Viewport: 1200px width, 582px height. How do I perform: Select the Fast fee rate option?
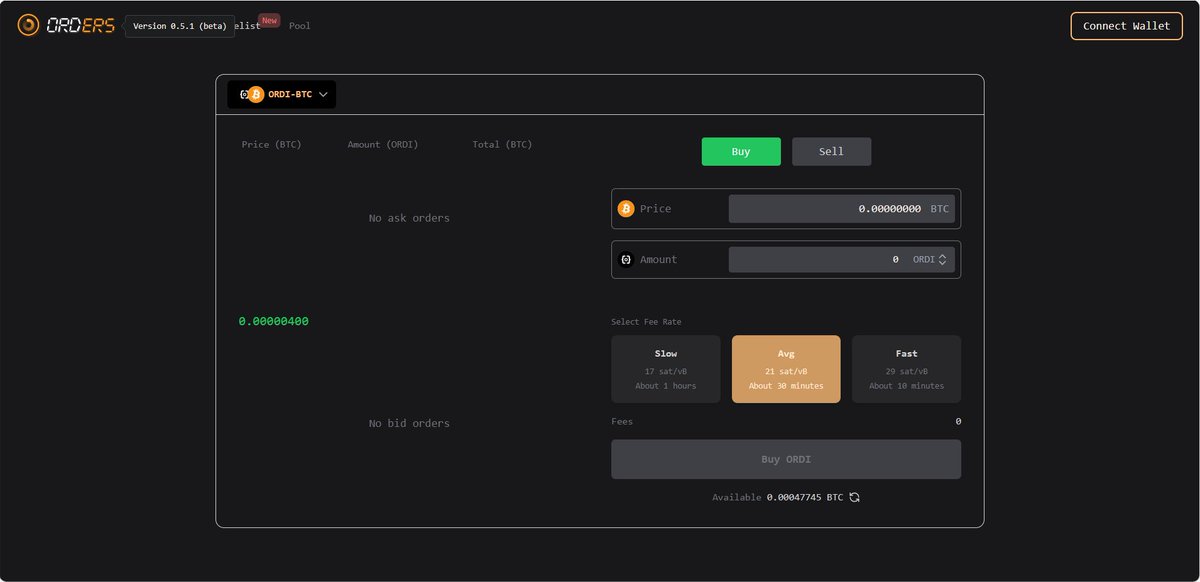tap(906, 368)
